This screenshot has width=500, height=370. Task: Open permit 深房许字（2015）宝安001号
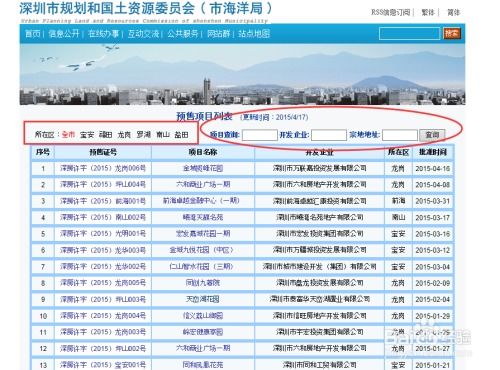point(103,365)
